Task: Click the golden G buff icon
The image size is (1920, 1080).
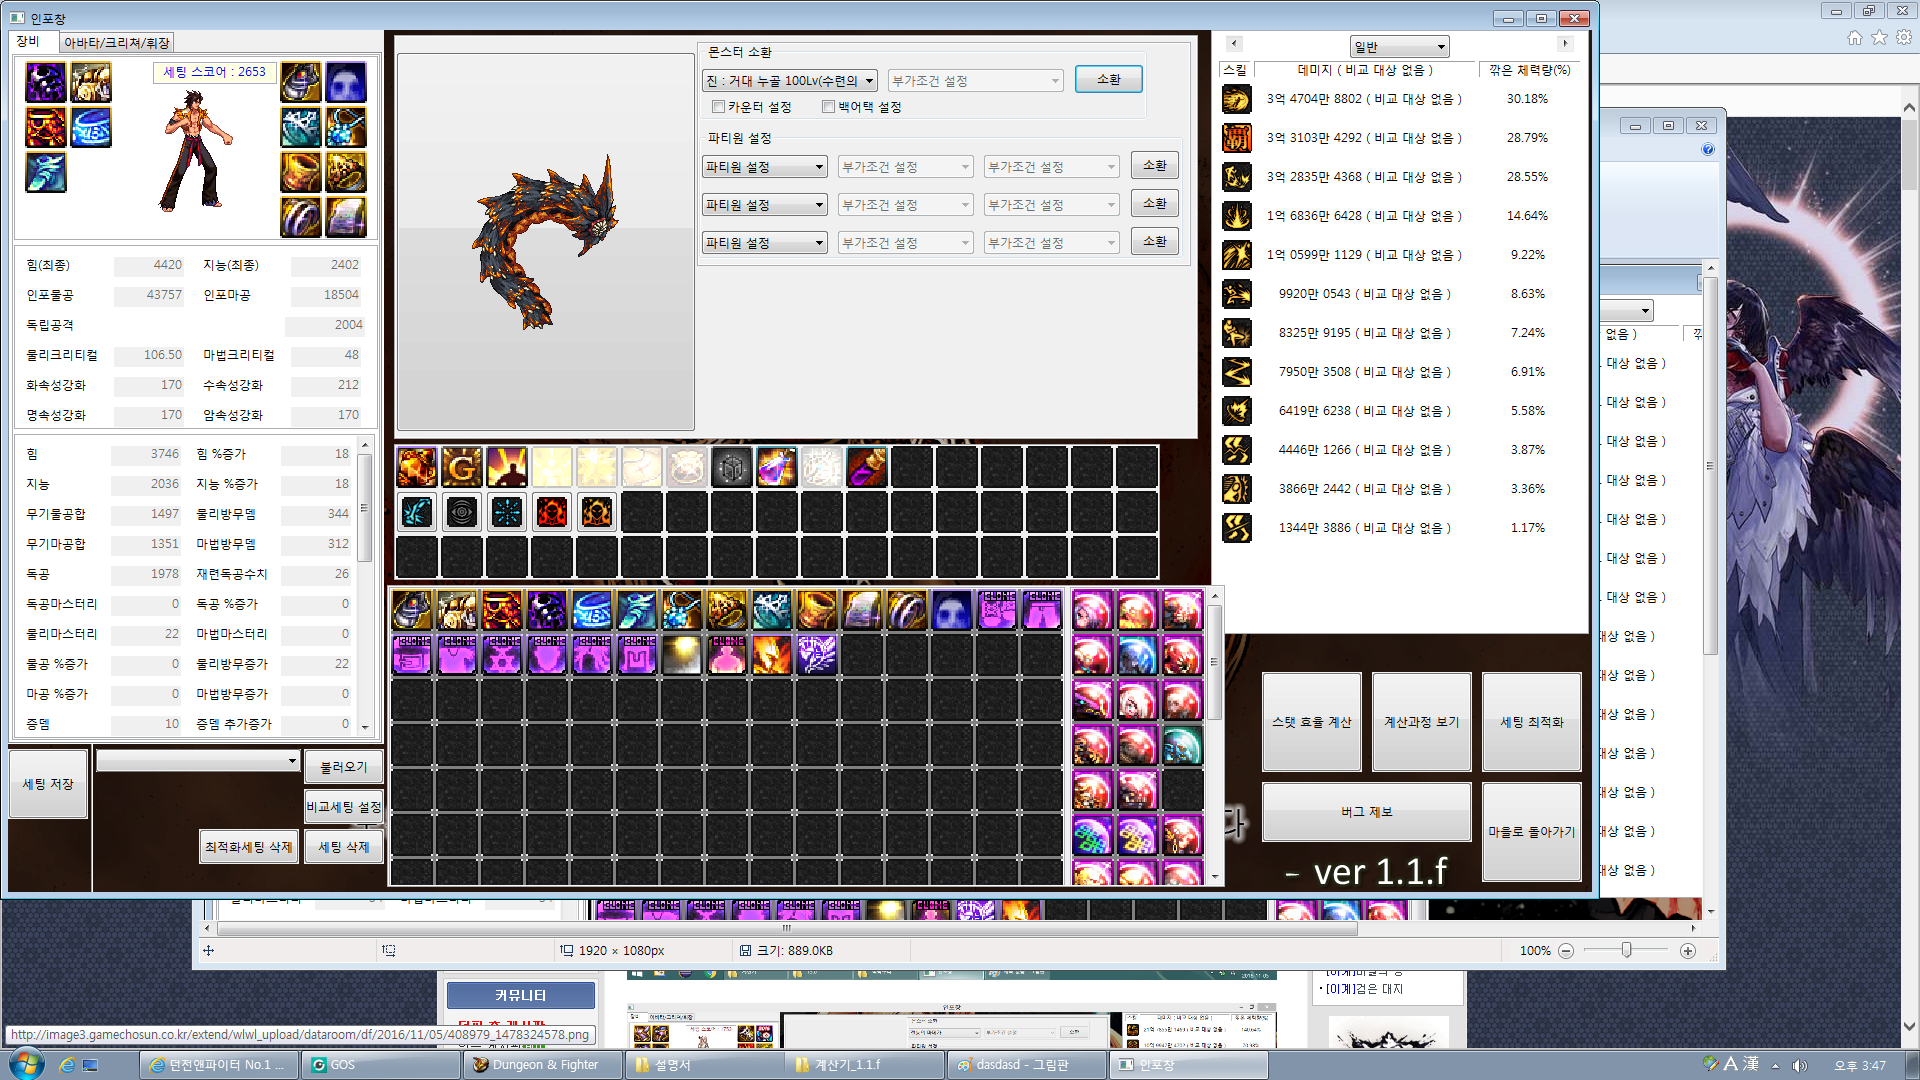Action: pyautogui.click(x=462, y=467)
